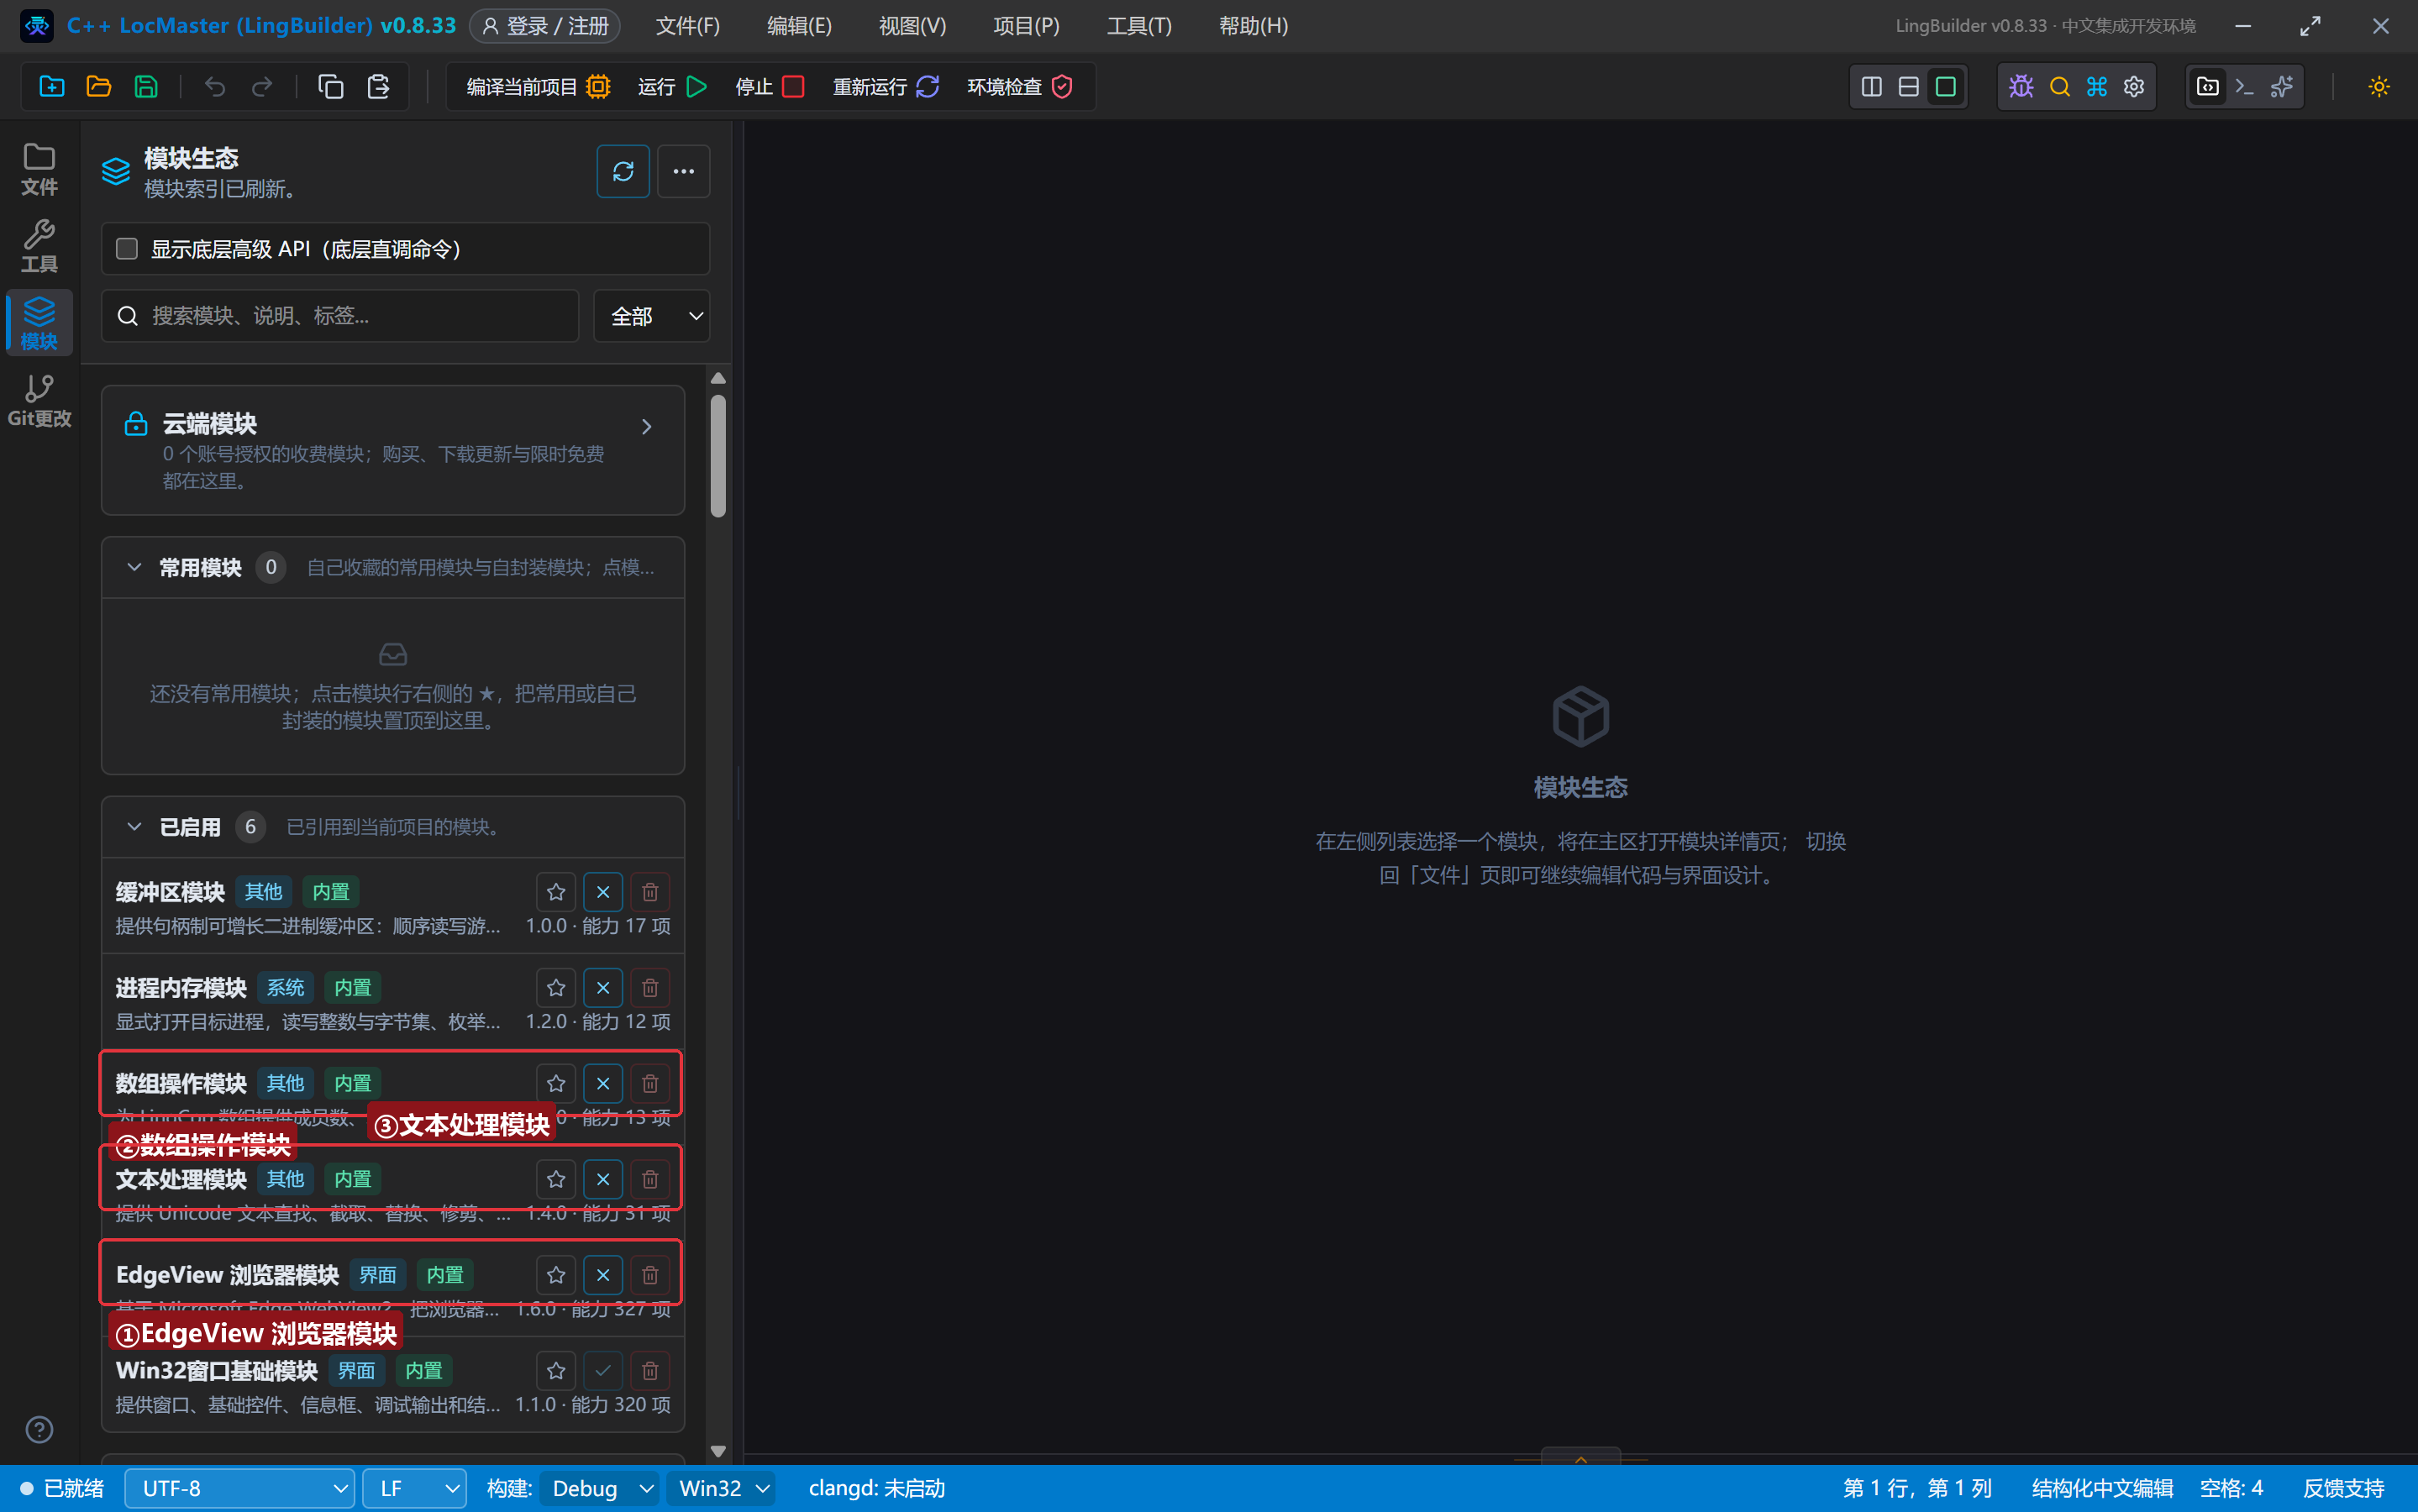Open the UTF-8 encoding dropdown
The height and width of the screenshot is (1512, 2418).
240,1488
